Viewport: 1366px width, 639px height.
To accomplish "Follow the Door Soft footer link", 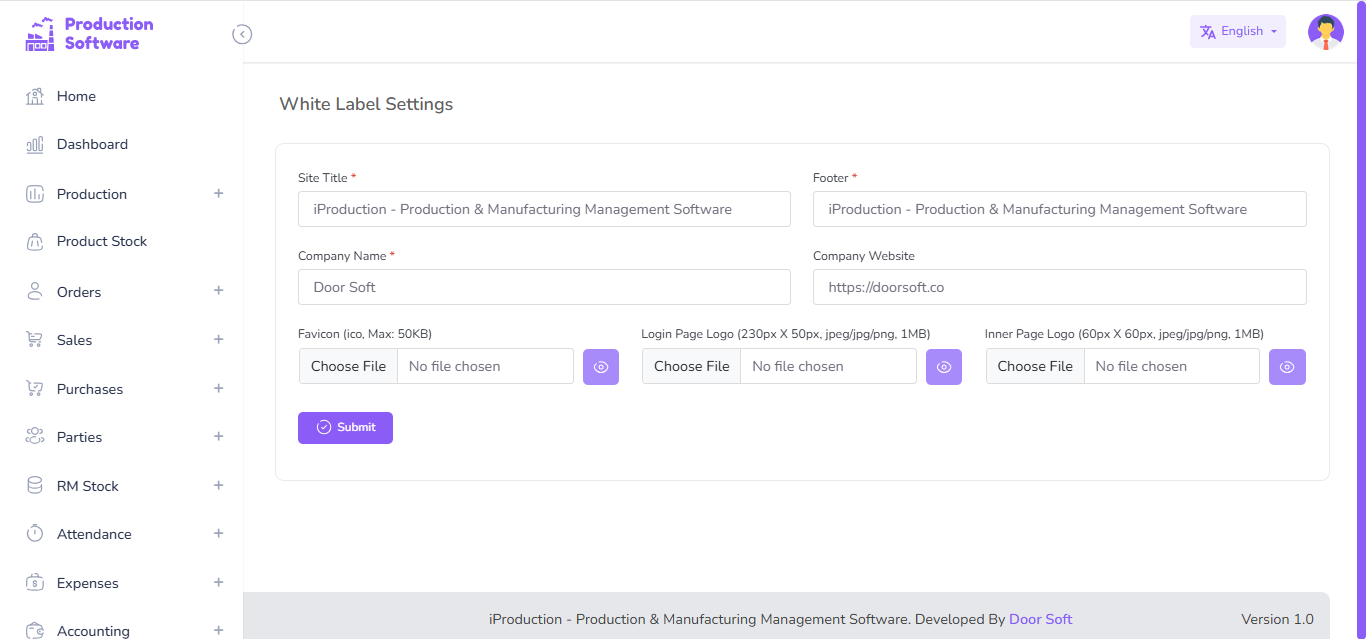I will click(x=1040, y=619).
